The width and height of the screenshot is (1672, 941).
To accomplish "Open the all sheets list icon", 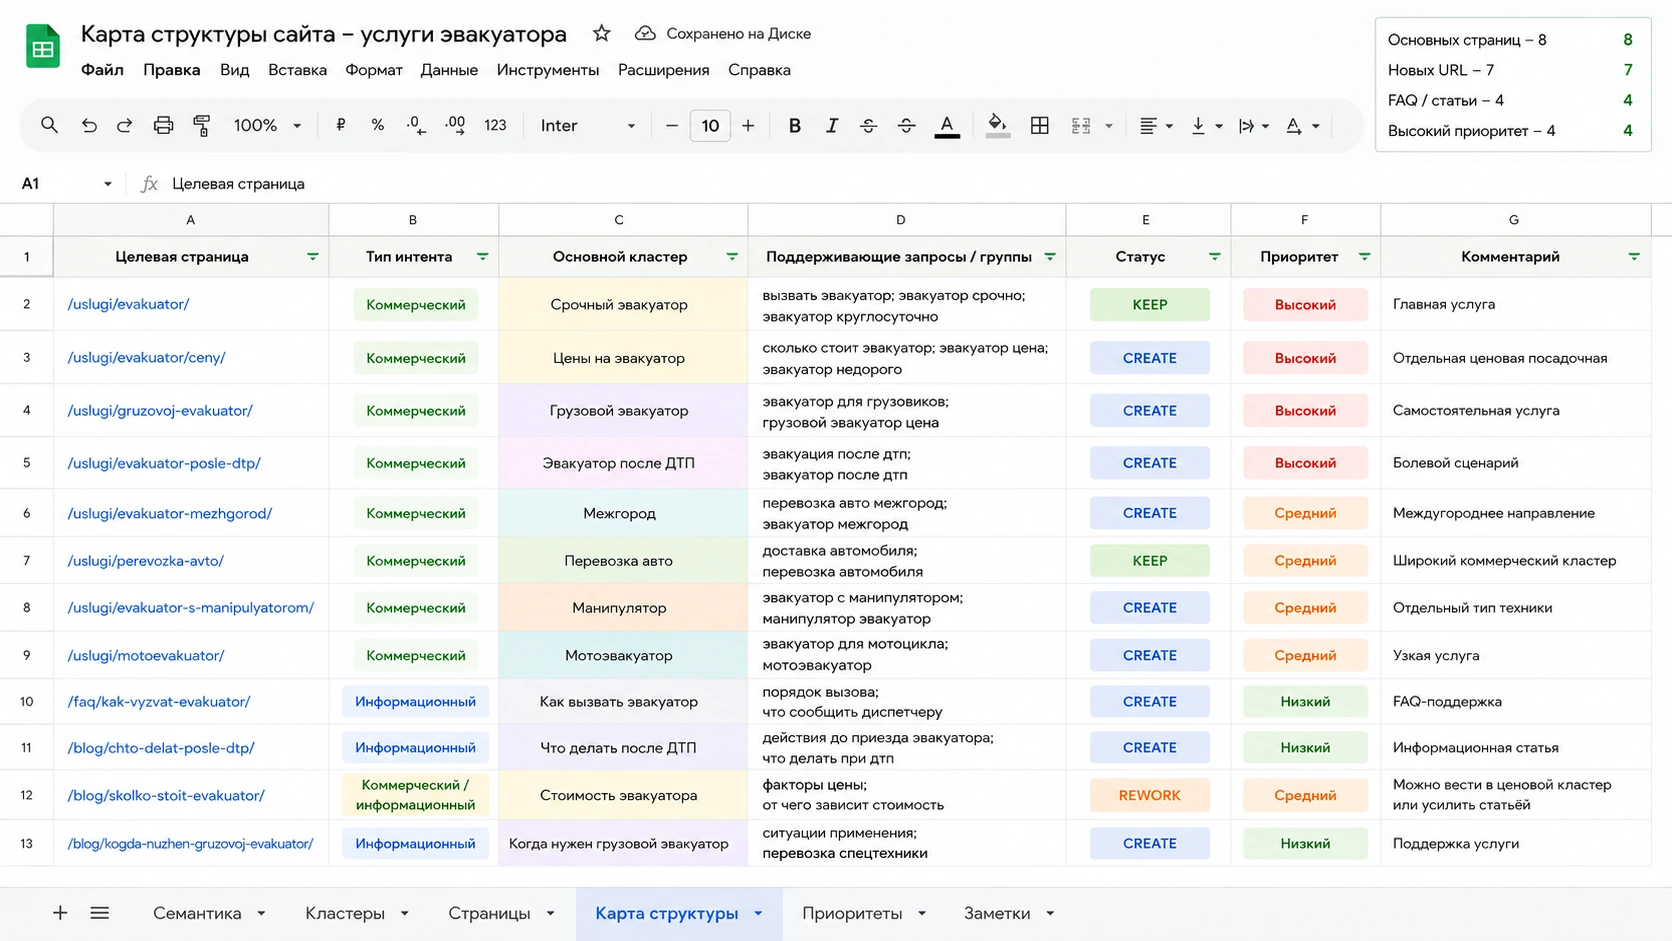I will [x=99, y=913].
